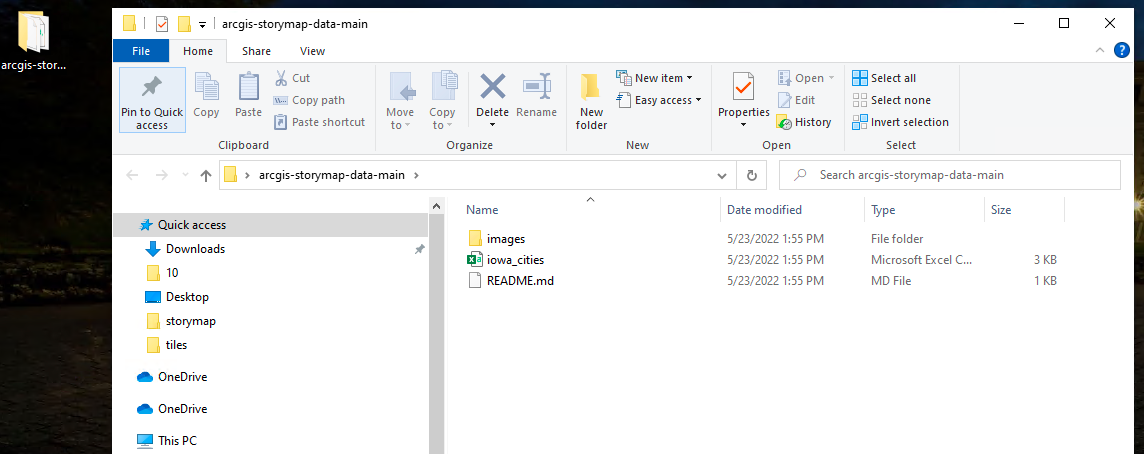Click Invert selection
This screenshot has width=1144, height=454.
[x=900, y=122]
